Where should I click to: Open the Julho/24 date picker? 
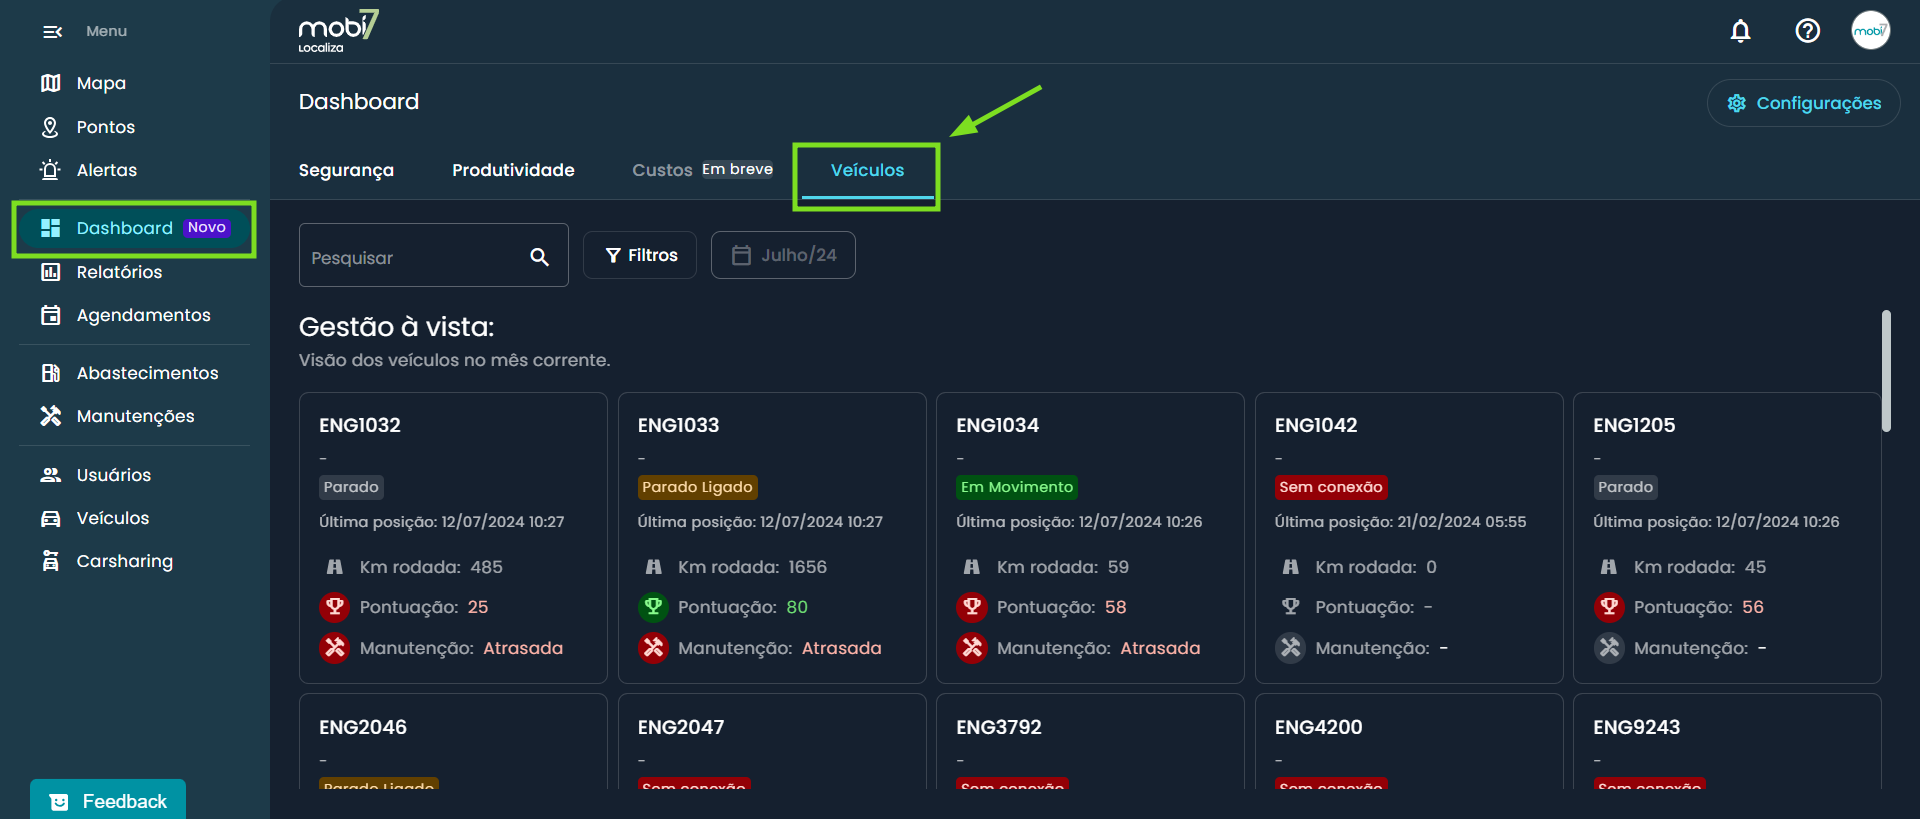(783, 255)
